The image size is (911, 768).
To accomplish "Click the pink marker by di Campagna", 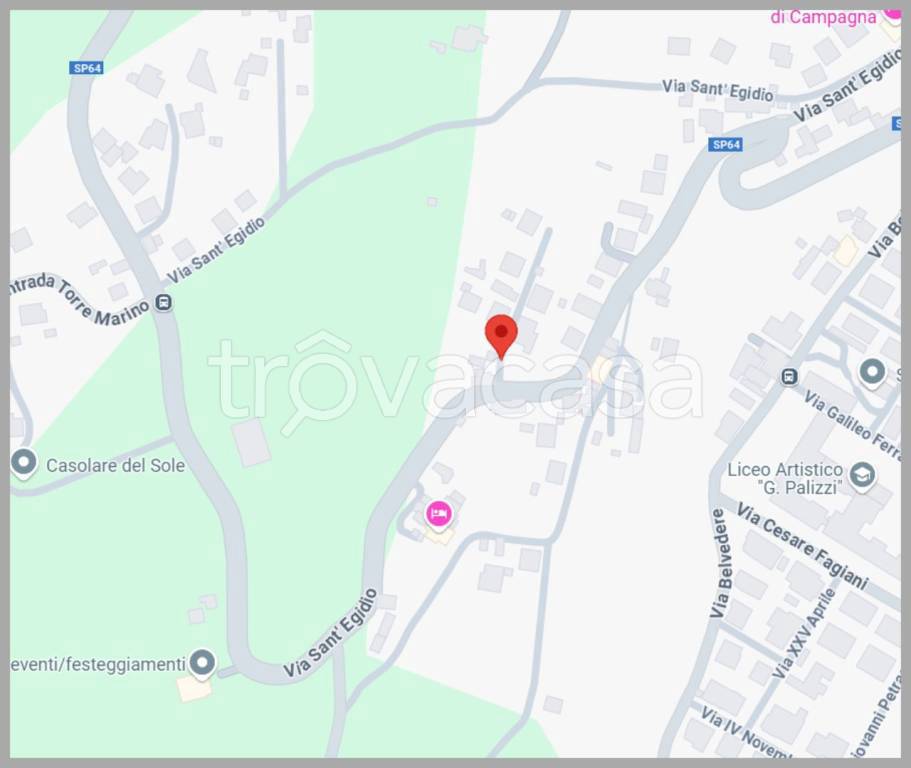I will (x=892, y=14).
